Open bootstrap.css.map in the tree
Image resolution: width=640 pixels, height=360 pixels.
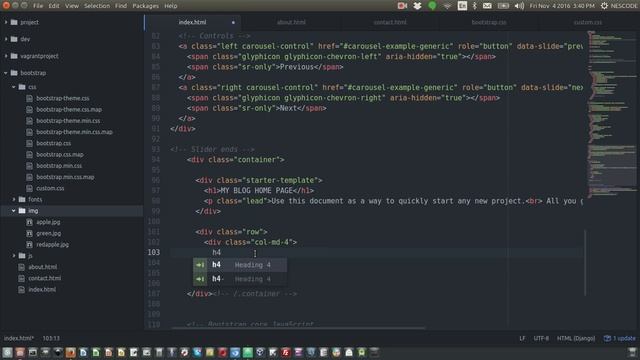point(60,155)
